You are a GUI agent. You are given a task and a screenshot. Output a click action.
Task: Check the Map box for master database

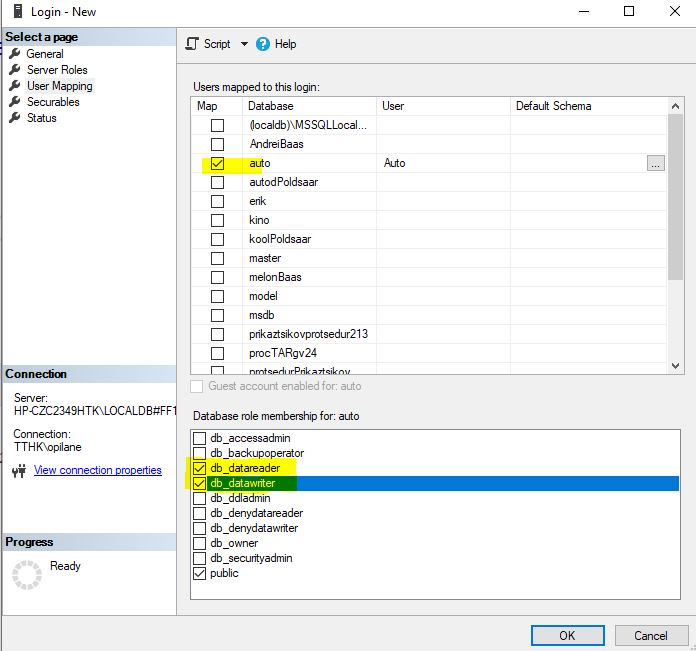click(x=217, y=258)
